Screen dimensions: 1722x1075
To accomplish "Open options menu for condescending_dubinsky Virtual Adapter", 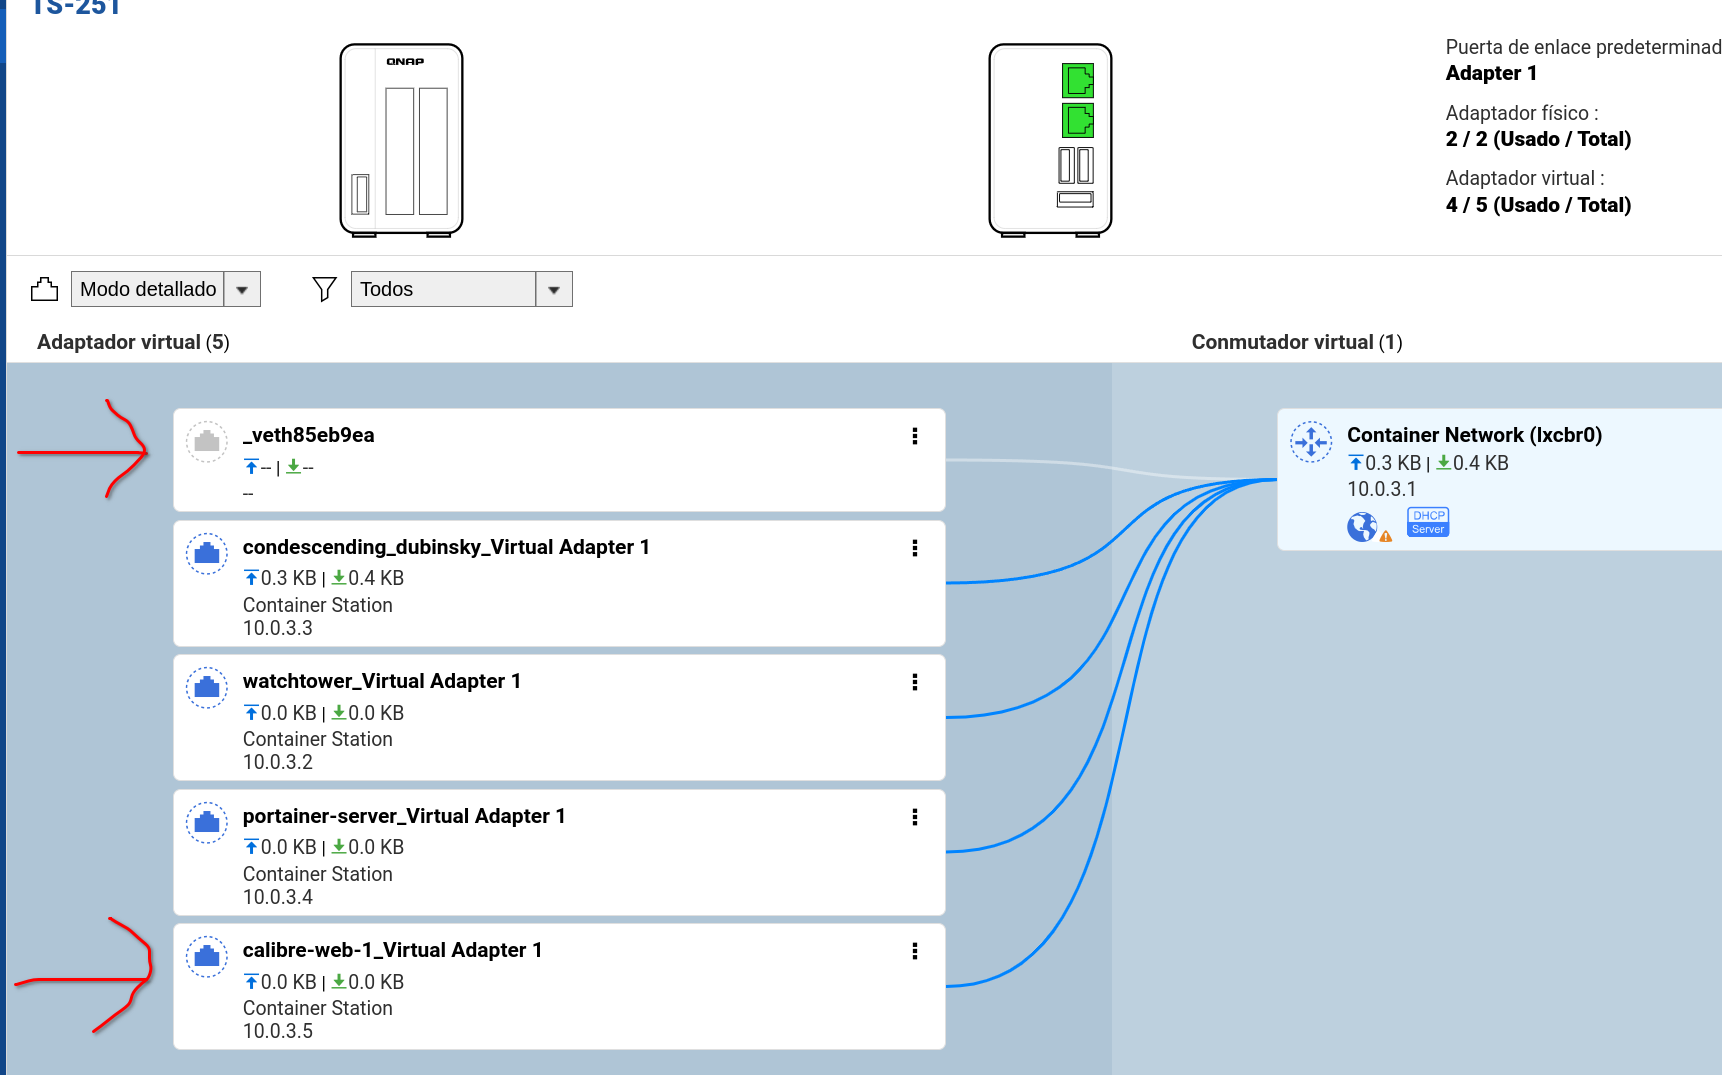I will [x=914, y=548].
